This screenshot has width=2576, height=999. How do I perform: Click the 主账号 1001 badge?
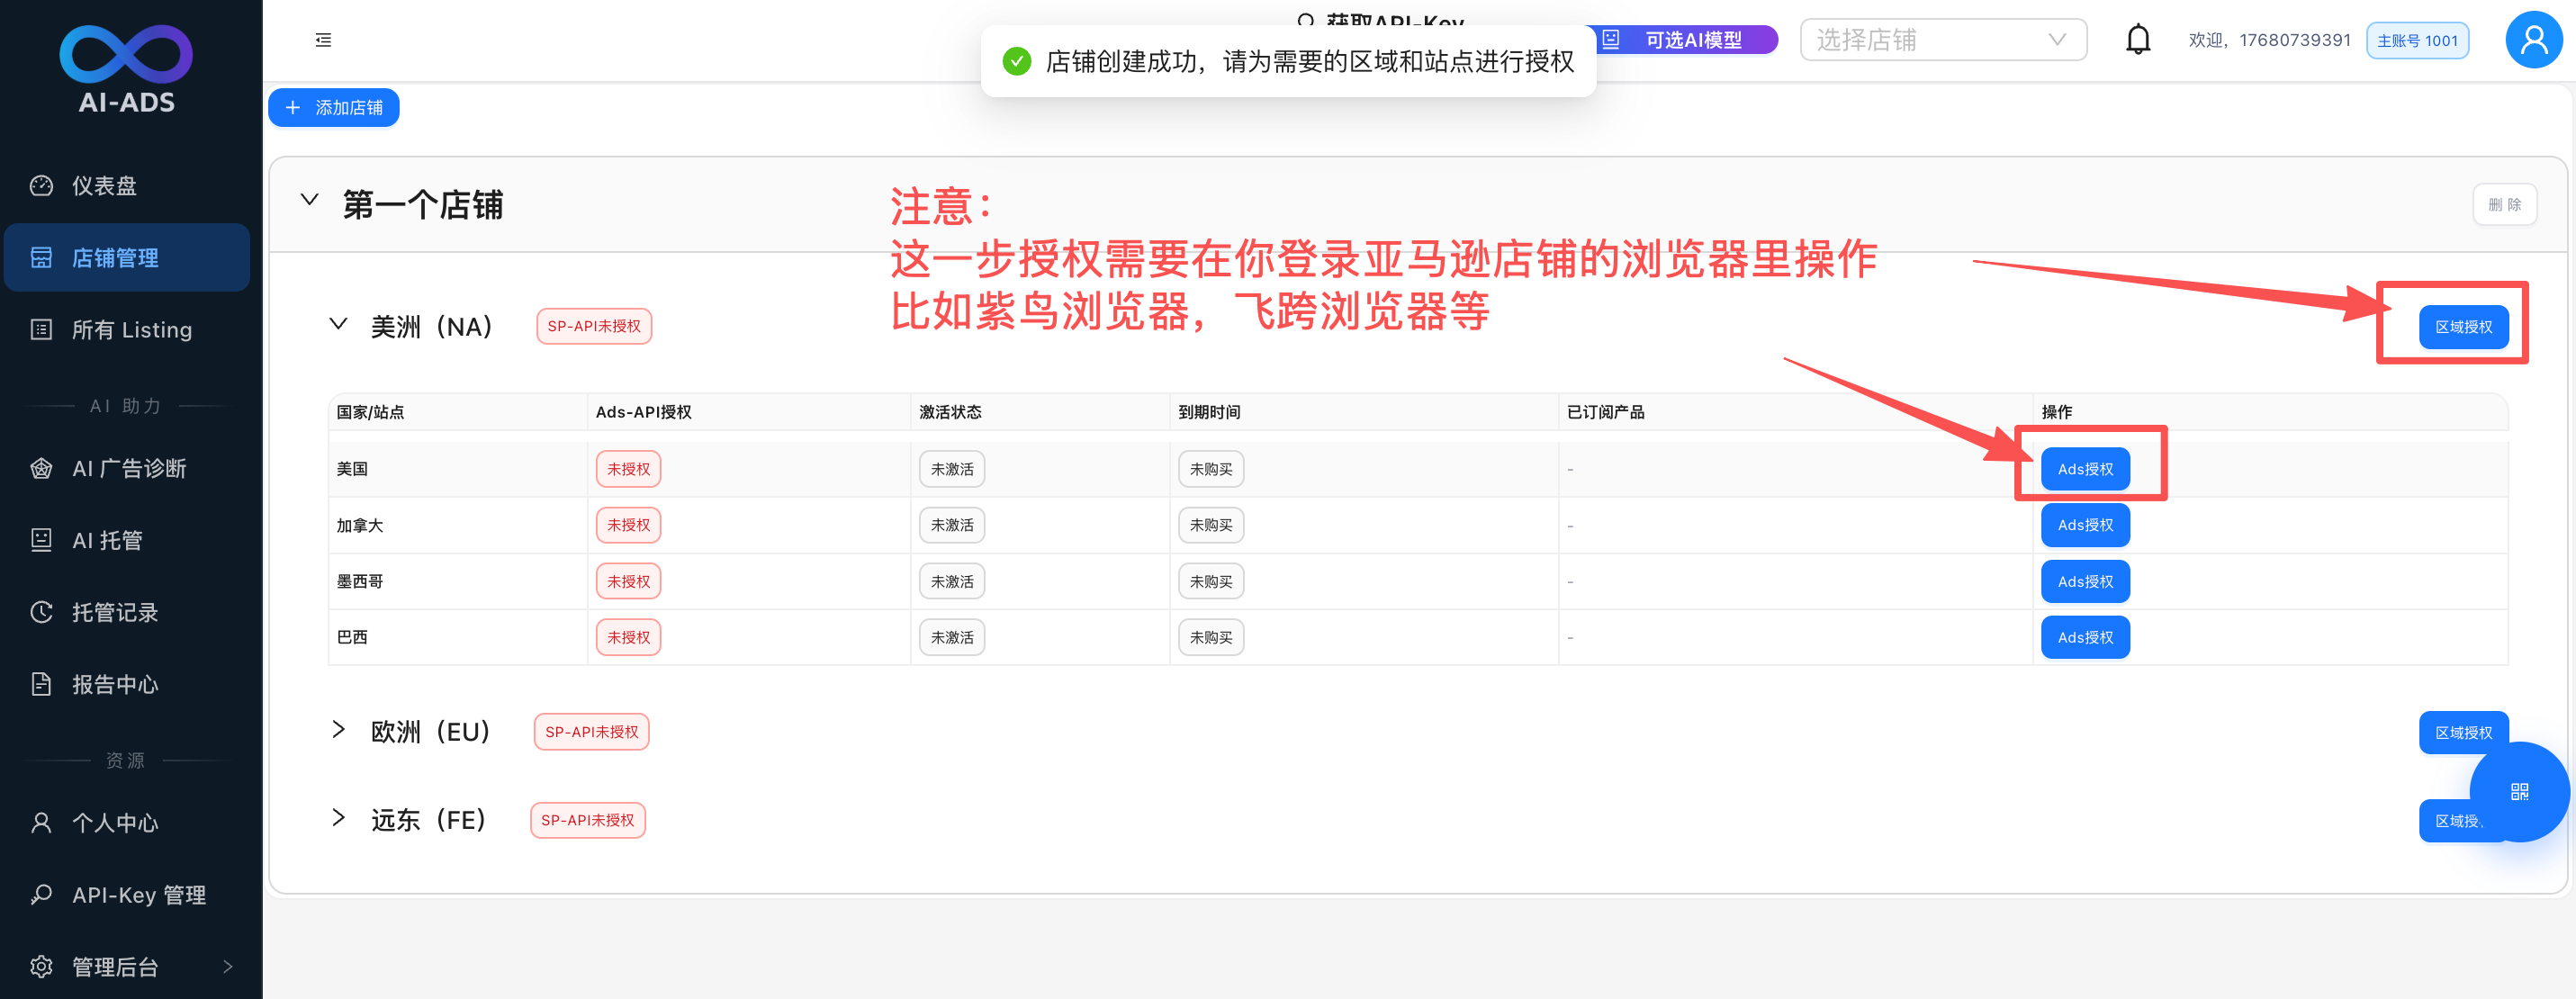click(x=2416, y=41)
